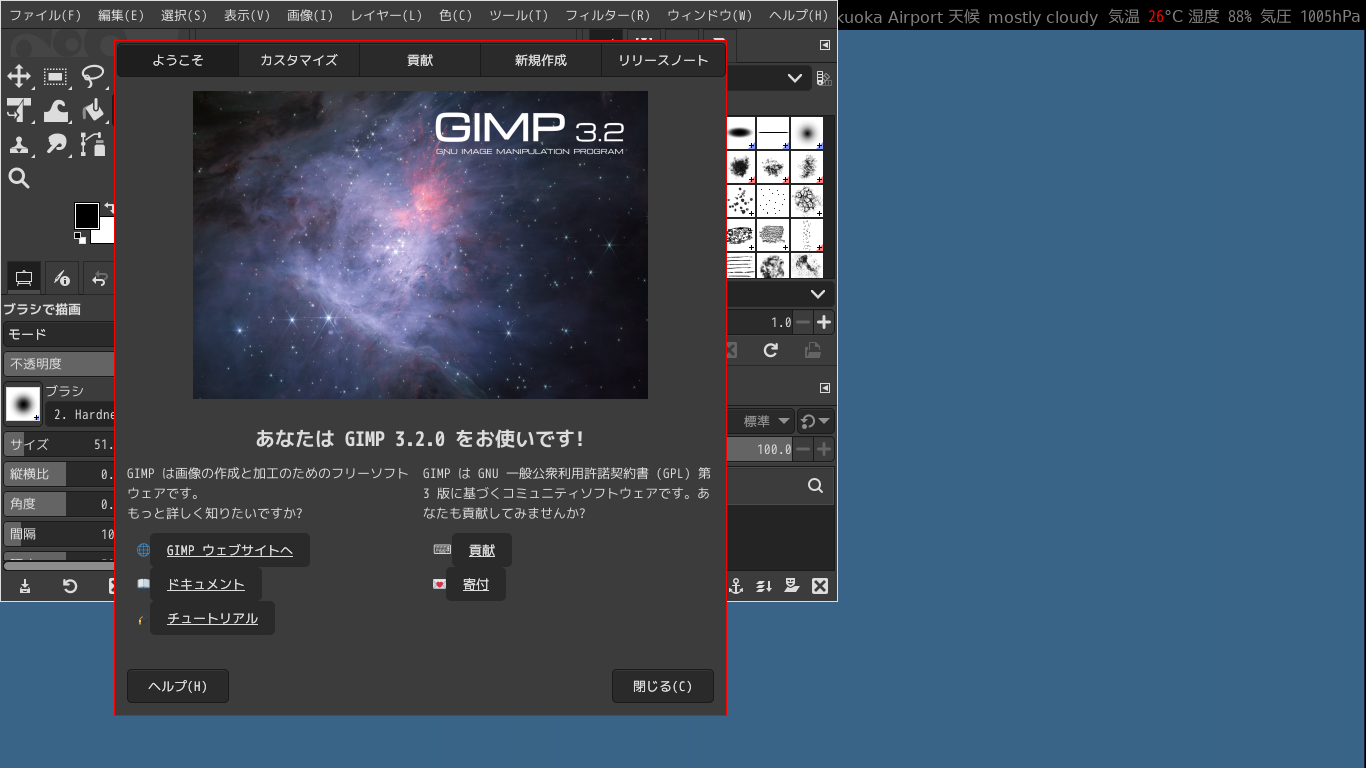Click the delete layer X icon
This screenshot has width=1366, height=768.
point(820,586)
